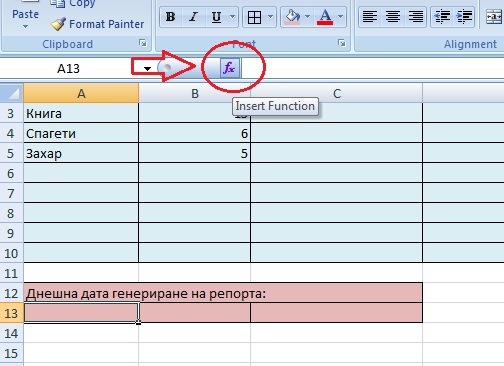Select pink cell C13
Screen dimensions: 504x366
coord(337,313)
